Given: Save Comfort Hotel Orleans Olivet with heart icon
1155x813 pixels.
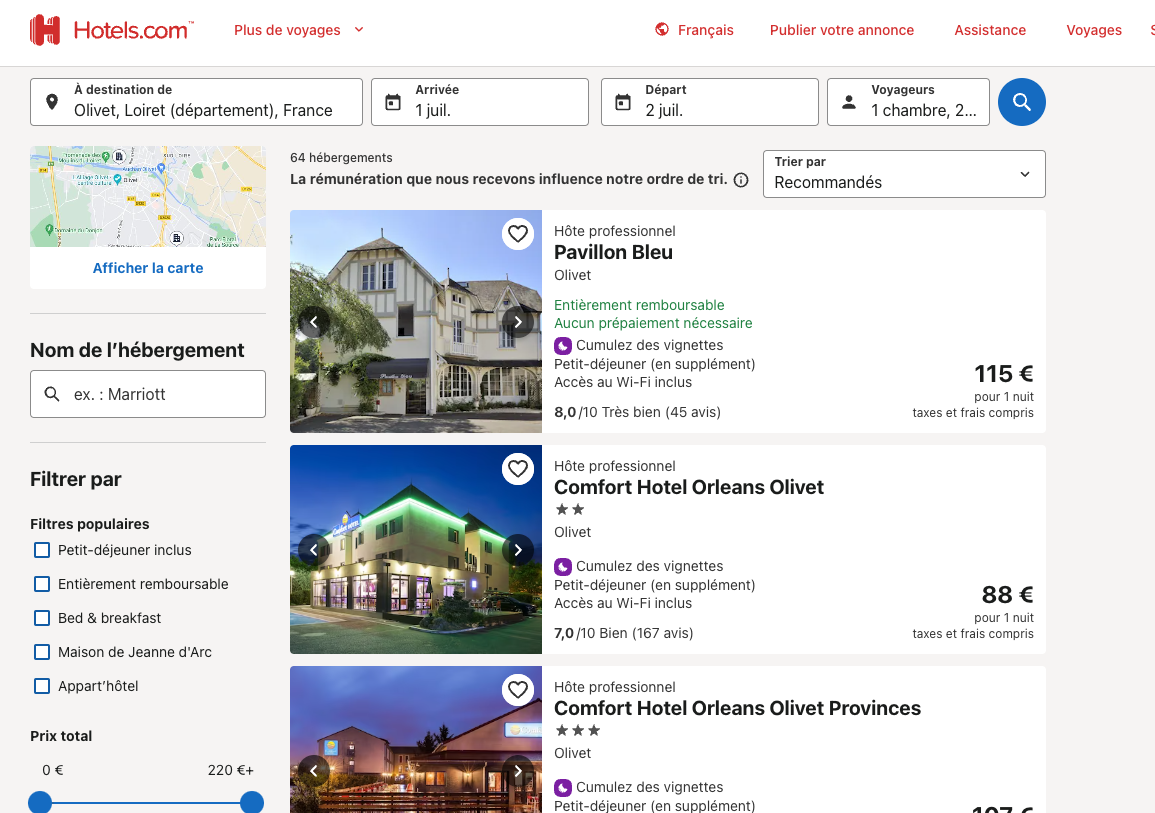Looking at the screenshot, I should coord(518,468).
